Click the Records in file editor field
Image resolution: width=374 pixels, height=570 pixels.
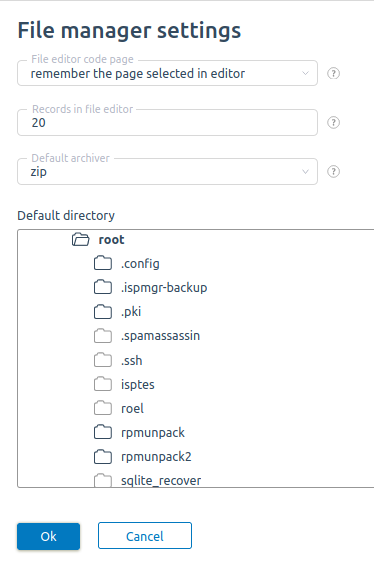(x=168, y=123)
